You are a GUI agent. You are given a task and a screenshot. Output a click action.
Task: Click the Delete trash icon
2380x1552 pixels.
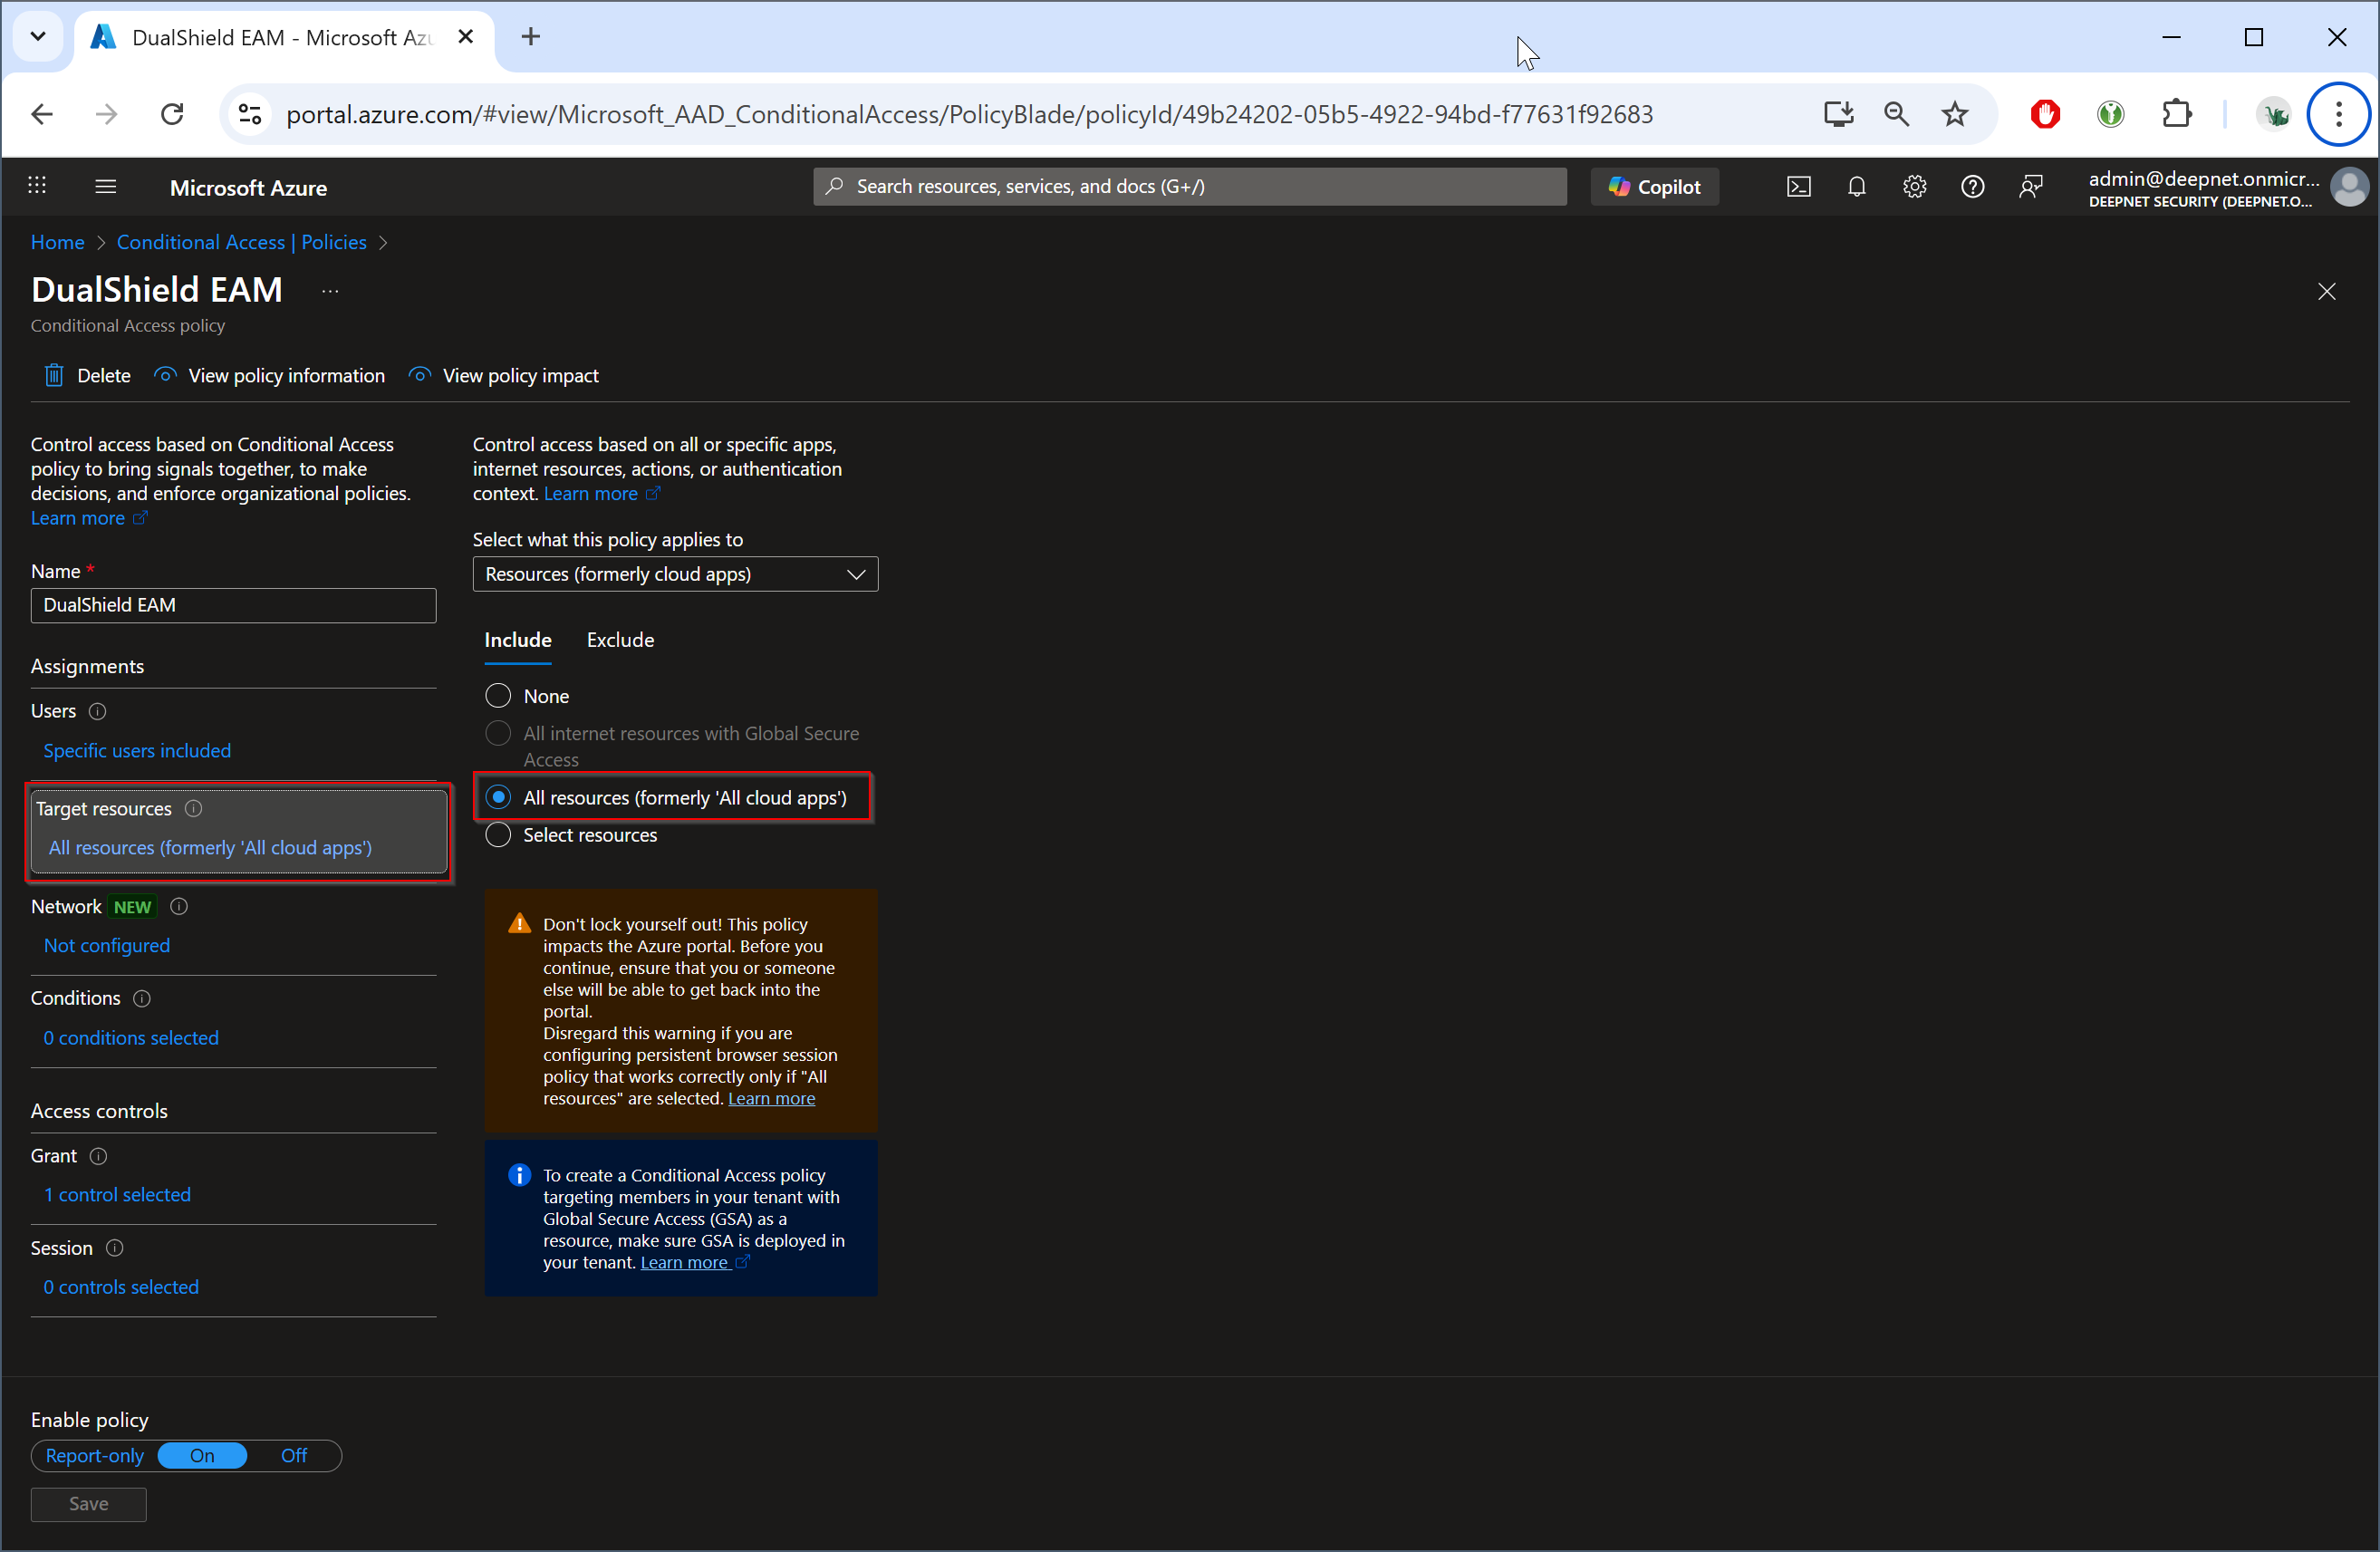click(54, 375)
